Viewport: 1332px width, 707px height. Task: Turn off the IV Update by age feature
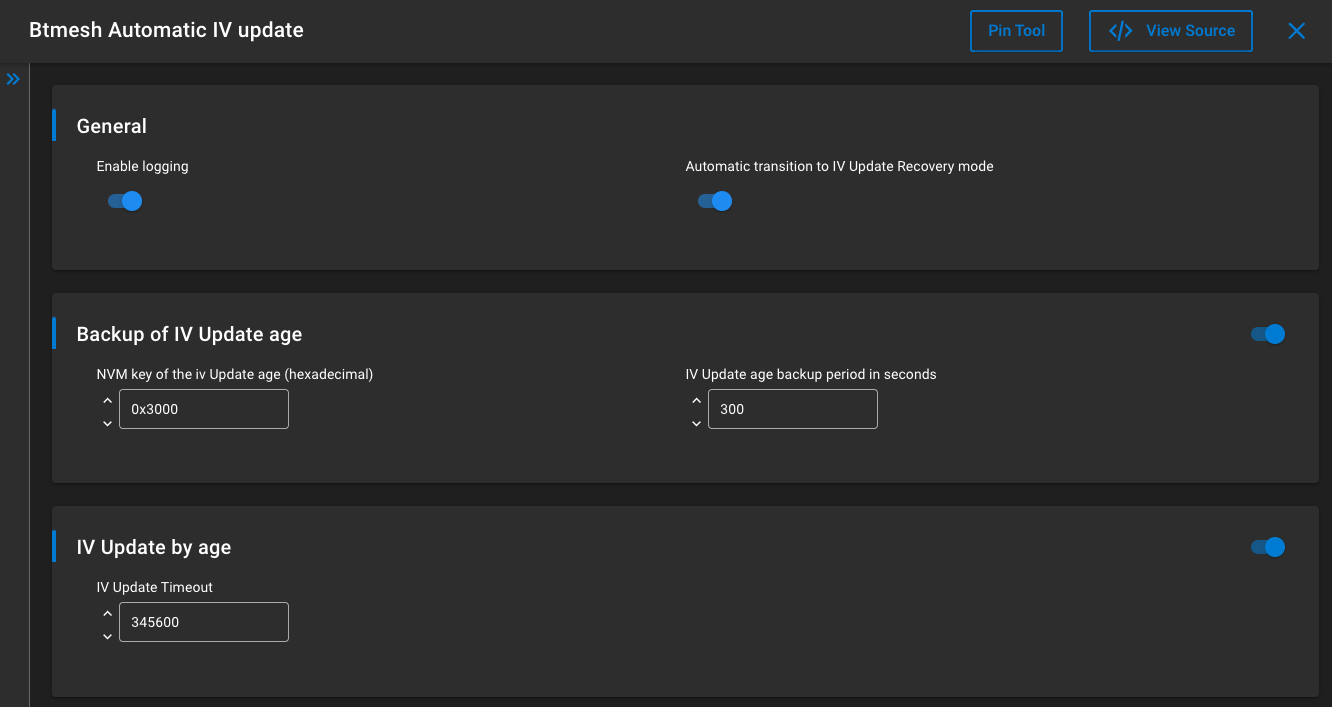click(1267, 547)
